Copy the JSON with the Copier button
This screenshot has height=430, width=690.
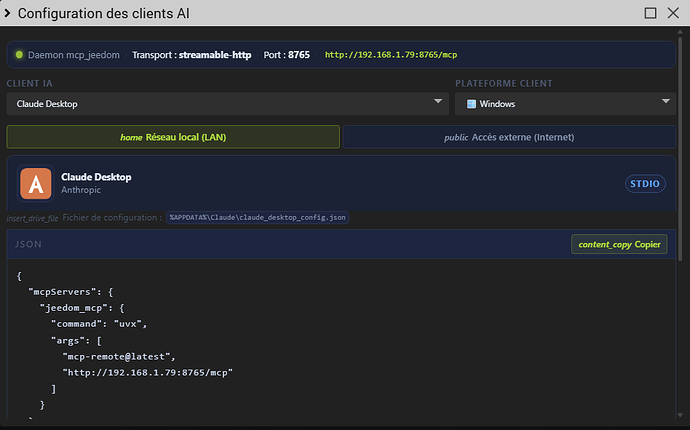click(619, 244)
